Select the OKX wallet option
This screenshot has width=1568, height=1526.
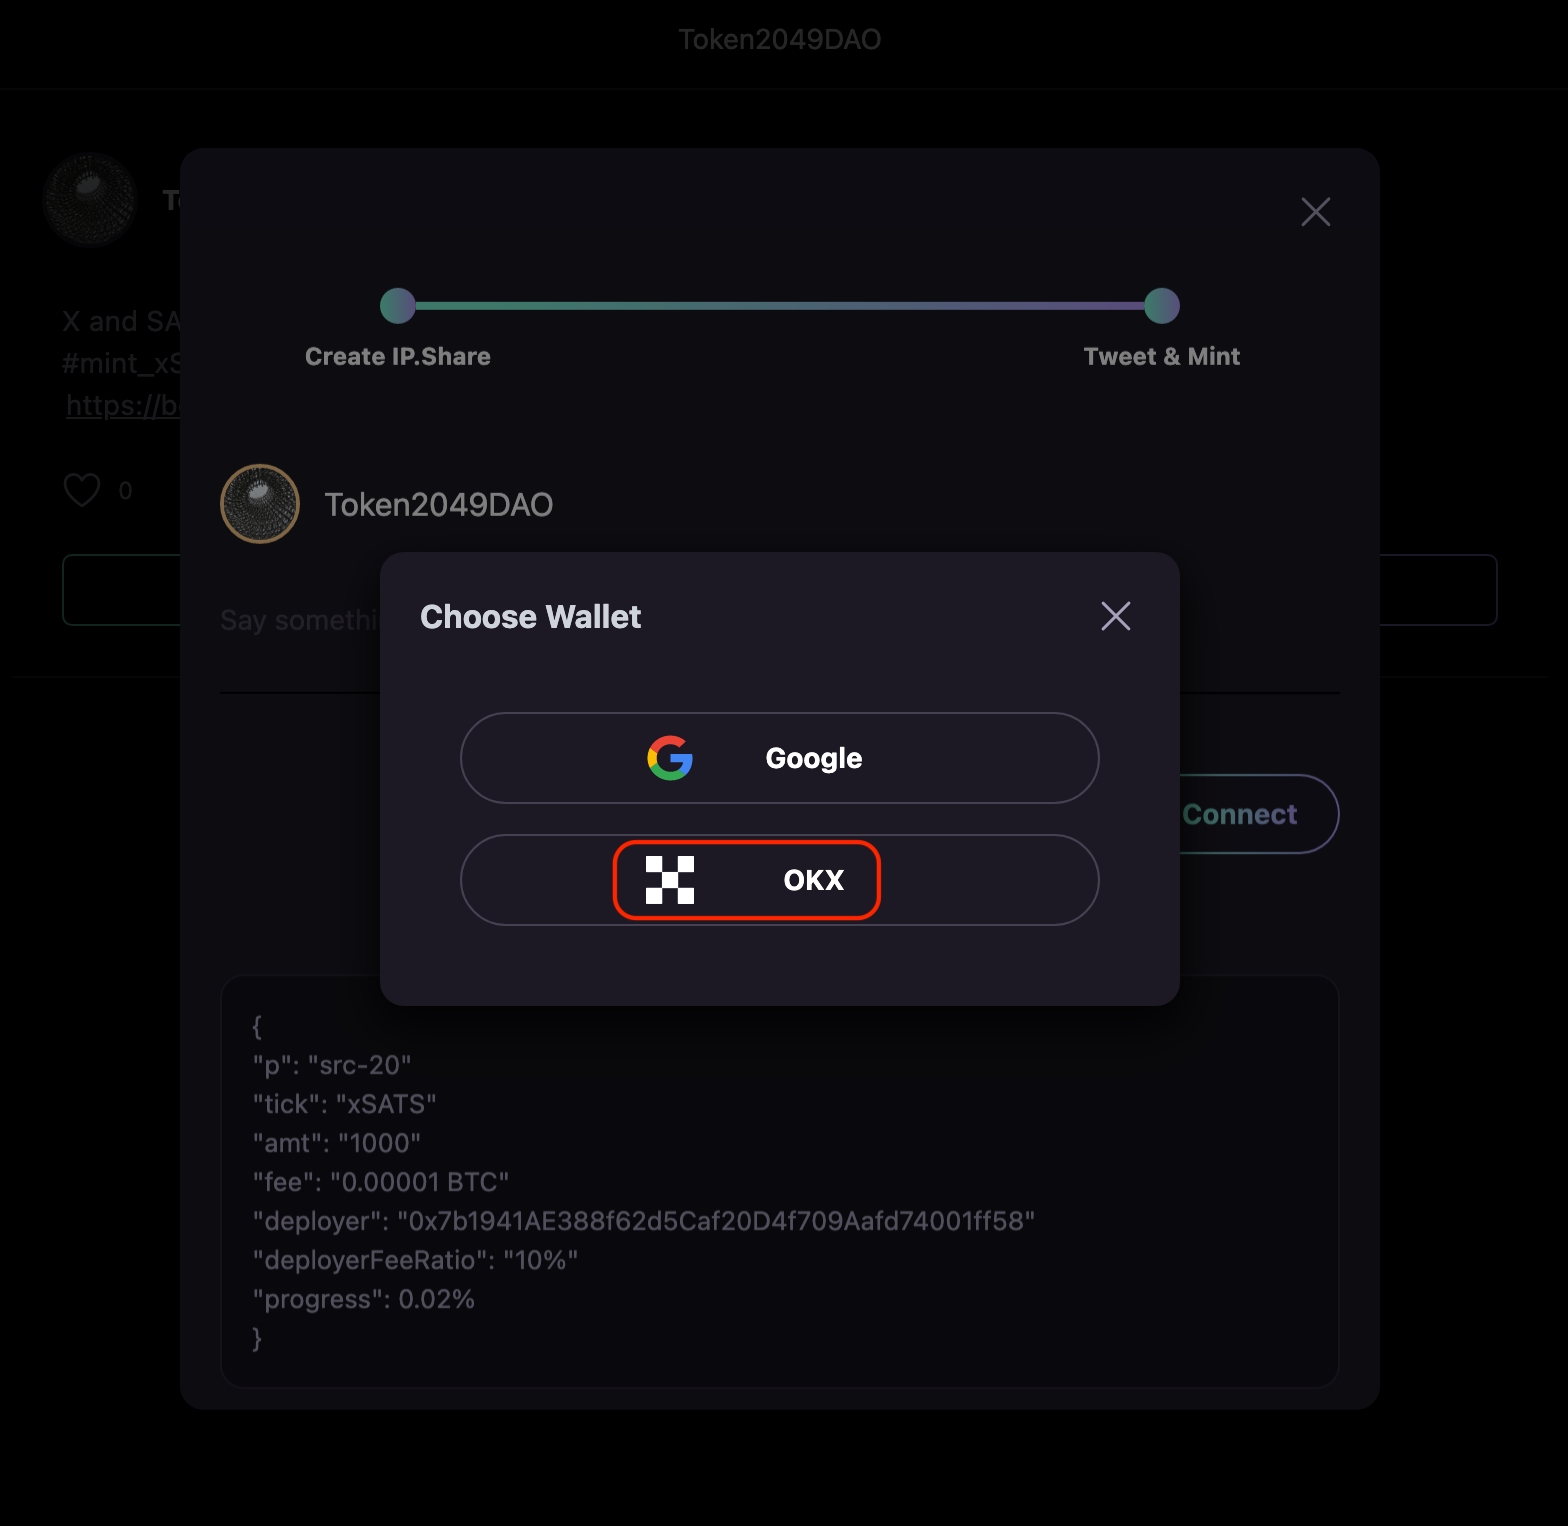[x=779, y=880]
